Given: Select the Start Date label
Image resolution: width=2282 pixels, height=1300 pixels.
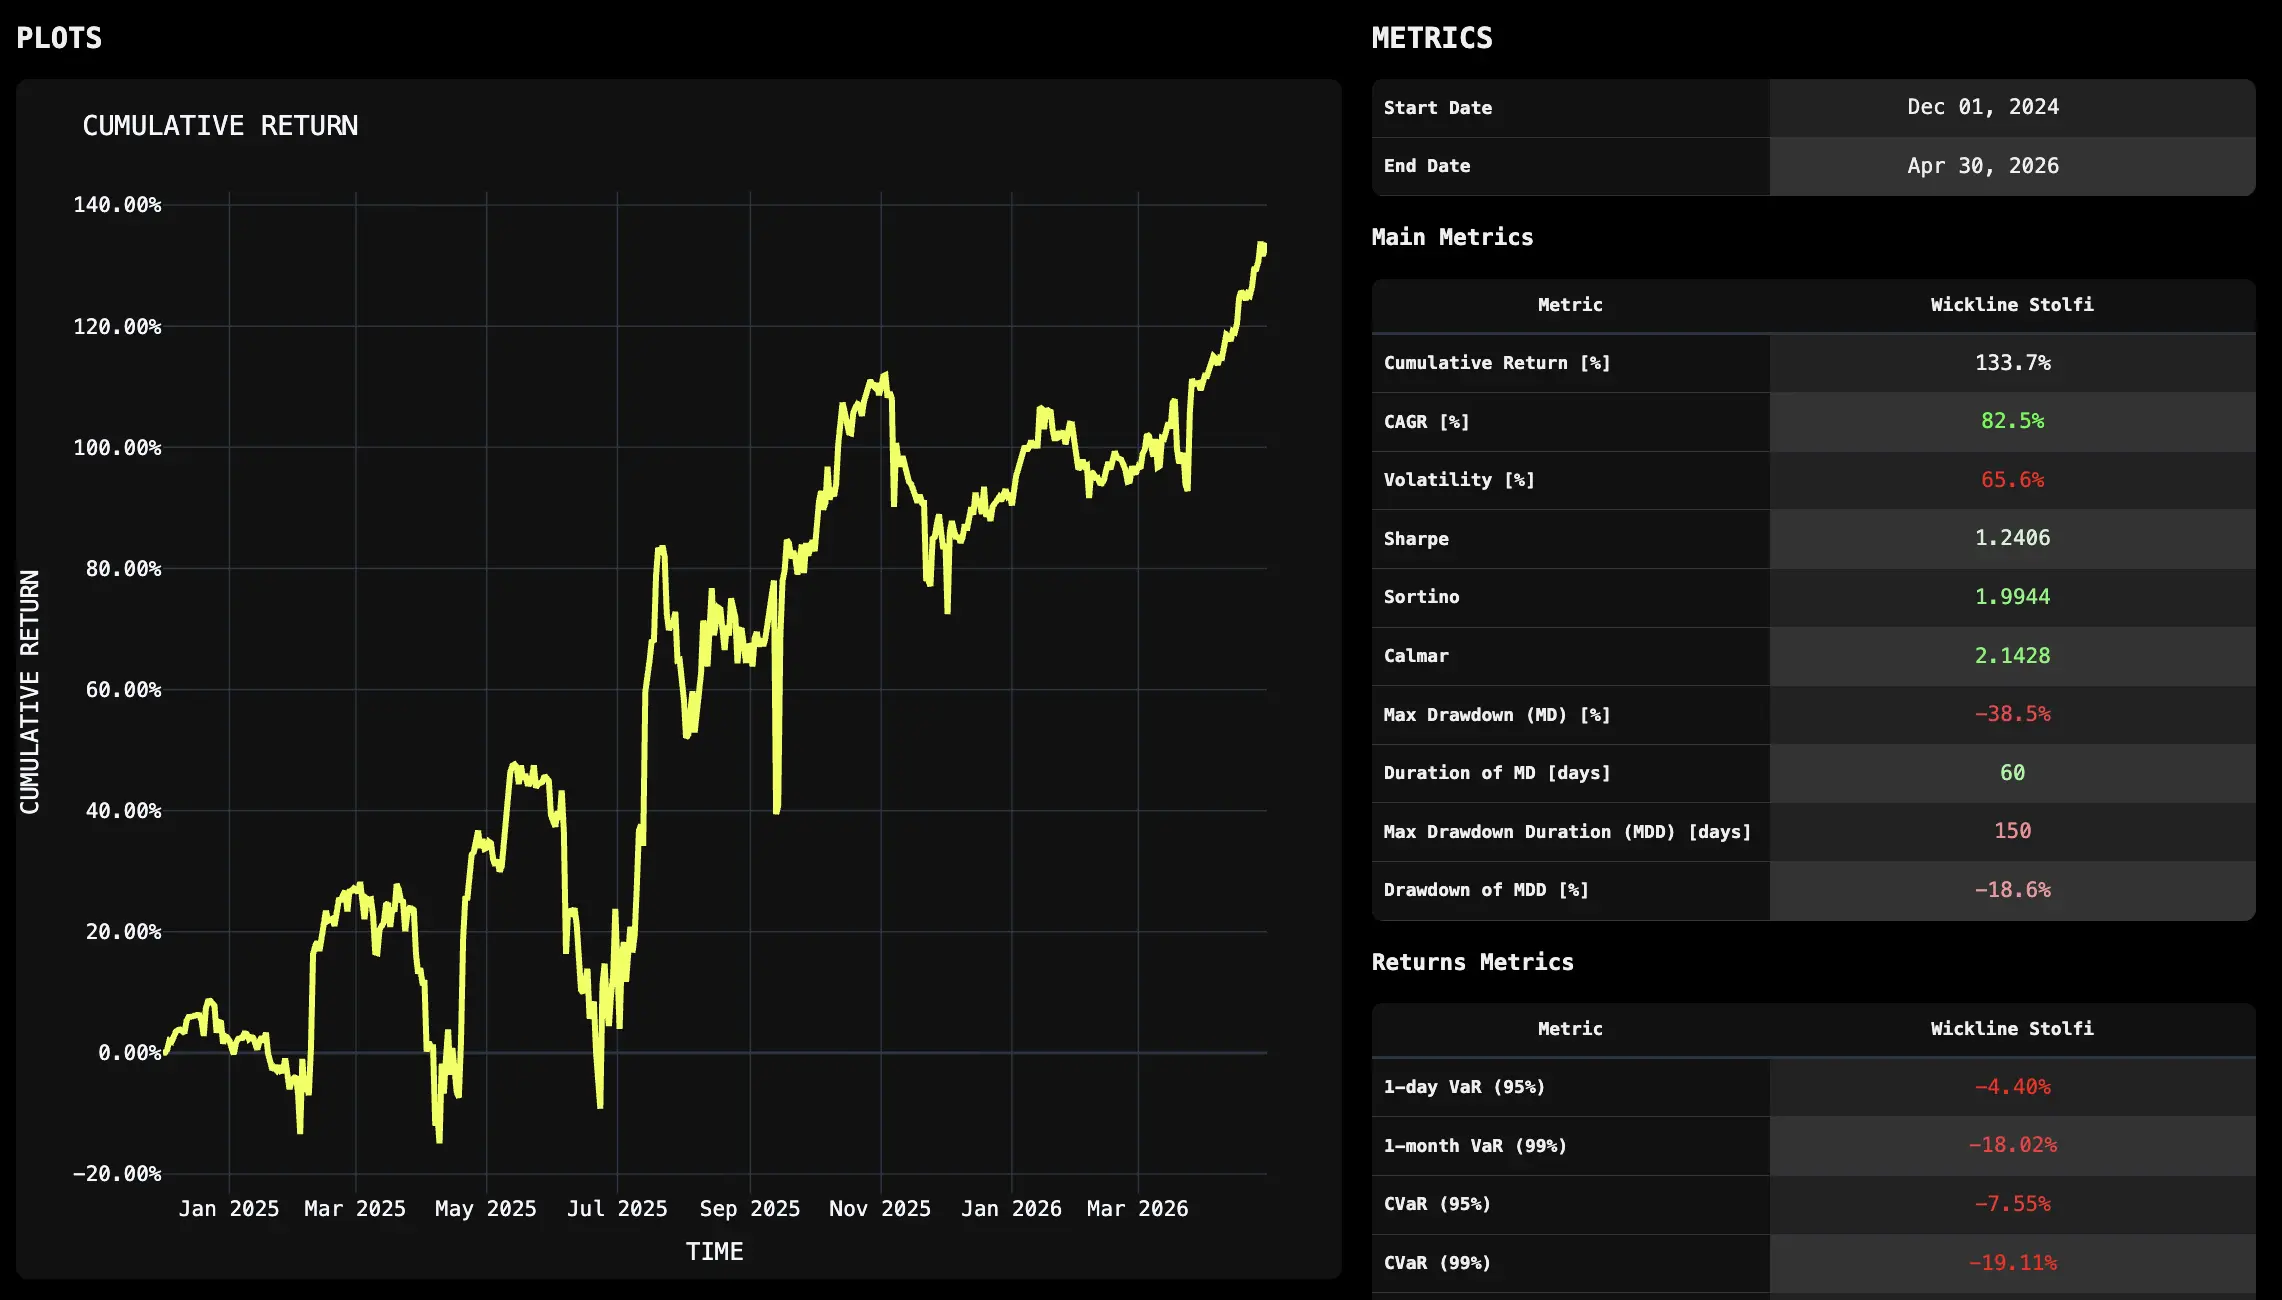Looking at the screenshot, I should (x=1438, y=108).
